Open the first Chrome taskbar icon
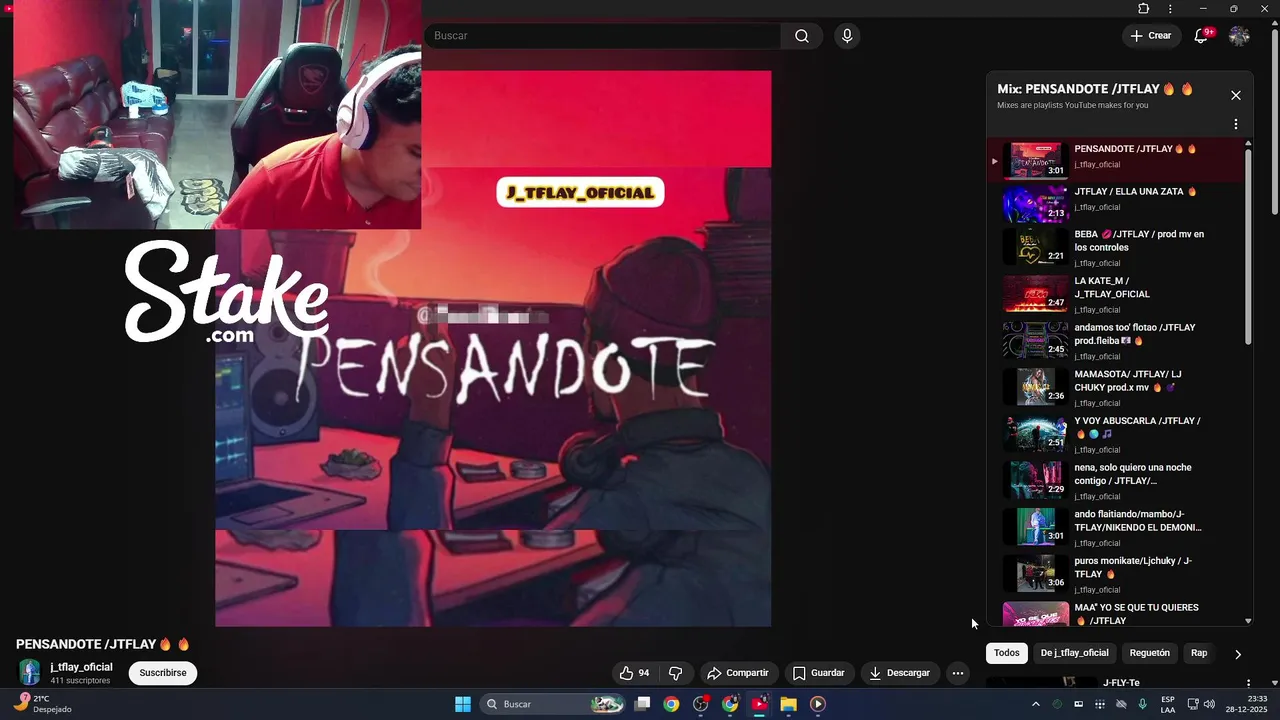 click(671, 704)
